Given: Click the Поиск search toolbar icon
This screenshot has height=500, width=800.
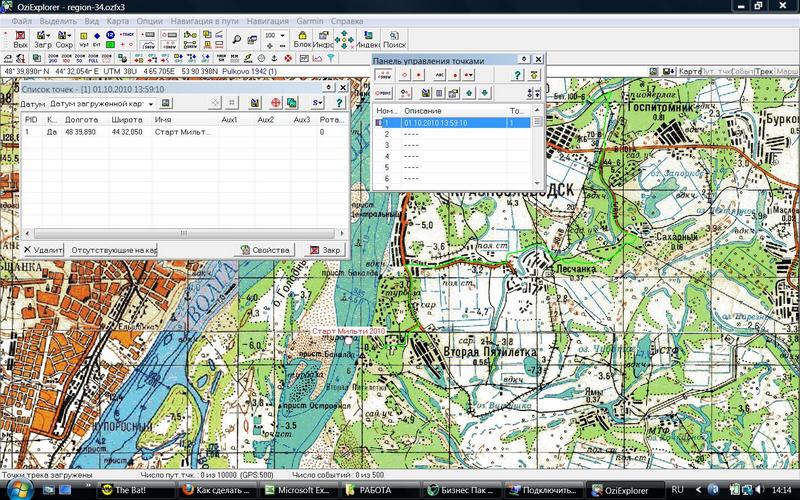Looking at the screenshot, I should coord(394,39).
